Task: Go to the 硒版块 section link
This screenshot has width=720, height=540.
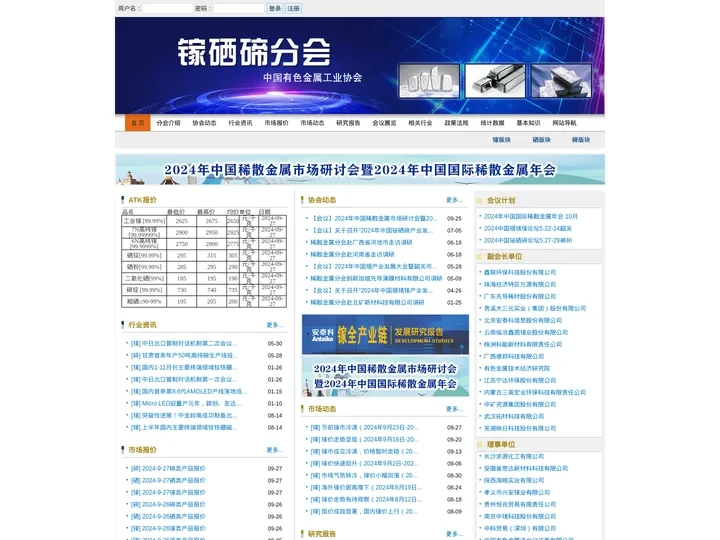Action: coord(541,140)
